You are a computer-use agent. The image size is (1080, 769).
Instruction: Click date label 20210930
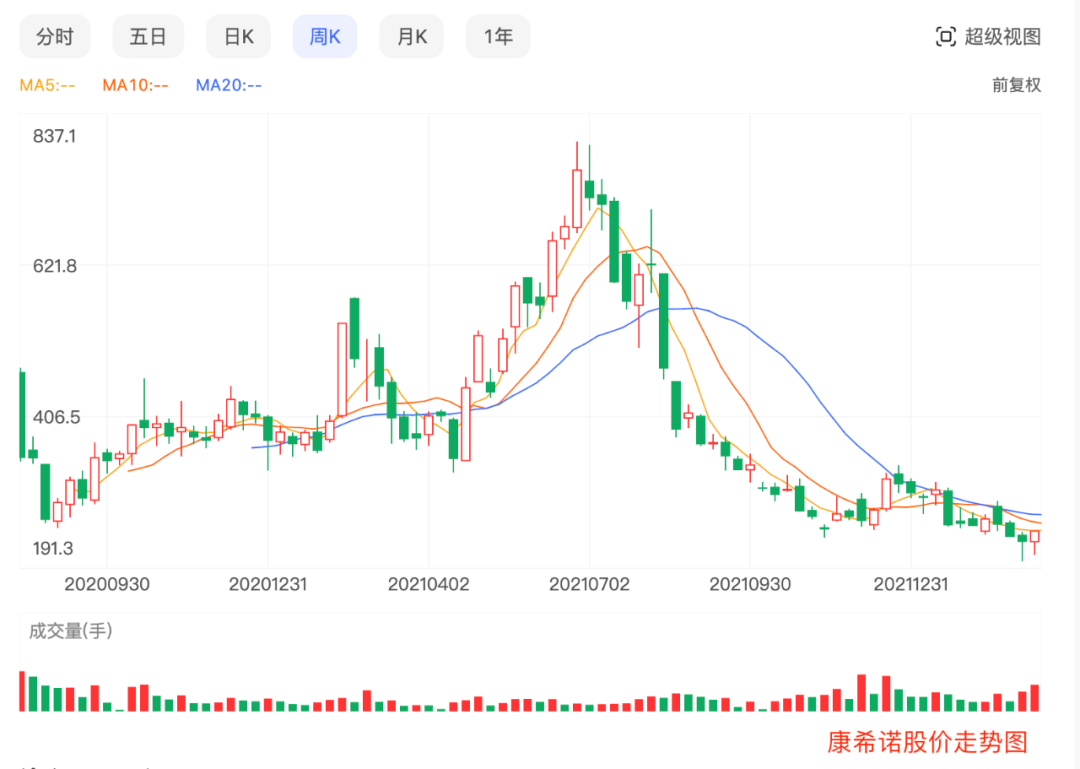(750, 584)
